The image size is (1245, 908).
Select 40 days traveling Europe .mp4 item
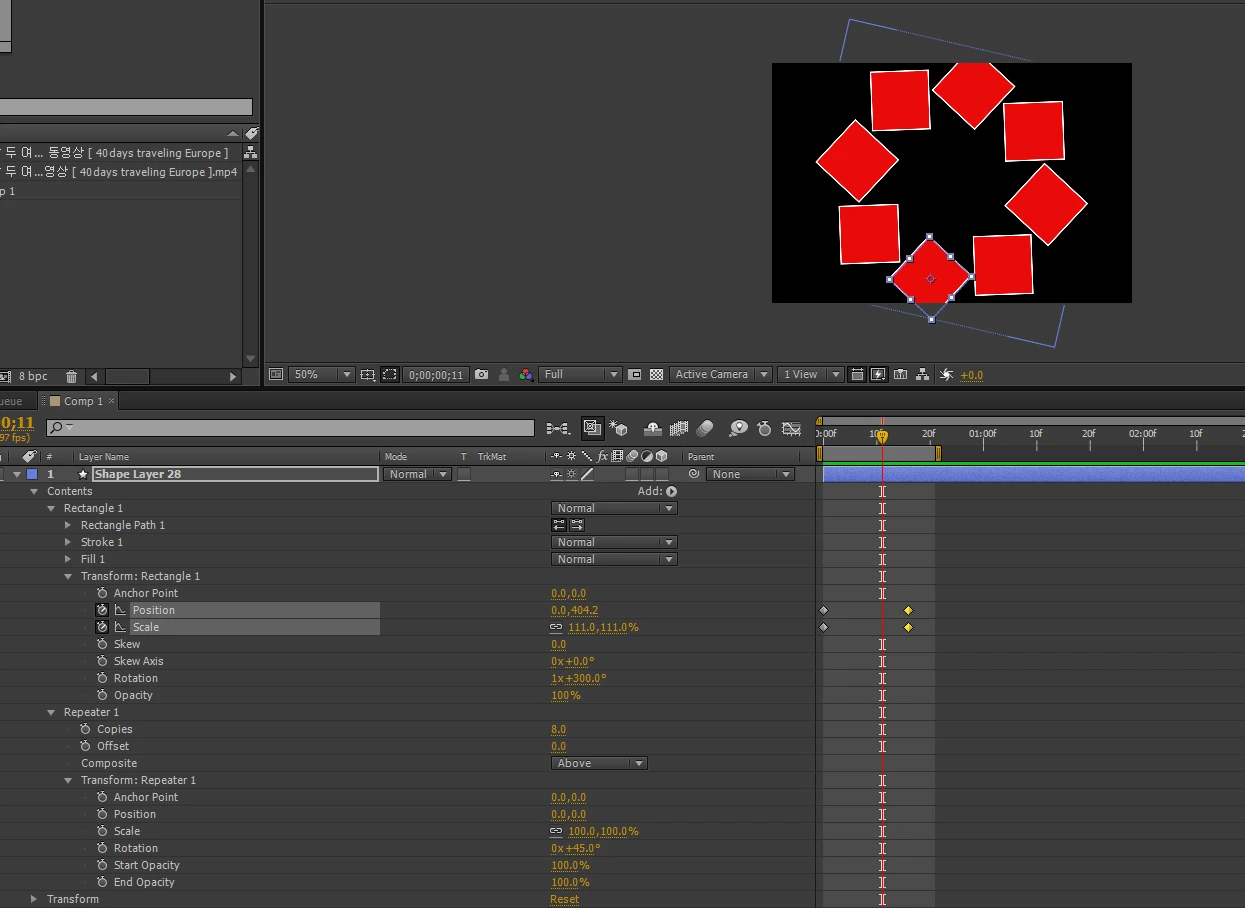coord(121,172)
